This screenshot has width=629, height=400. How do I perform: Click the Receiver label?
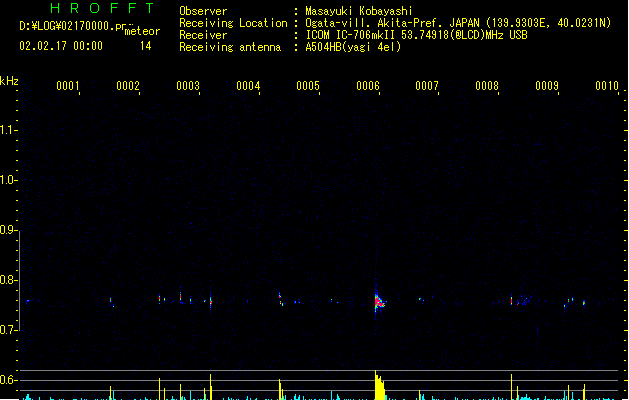tap(203, 35)
